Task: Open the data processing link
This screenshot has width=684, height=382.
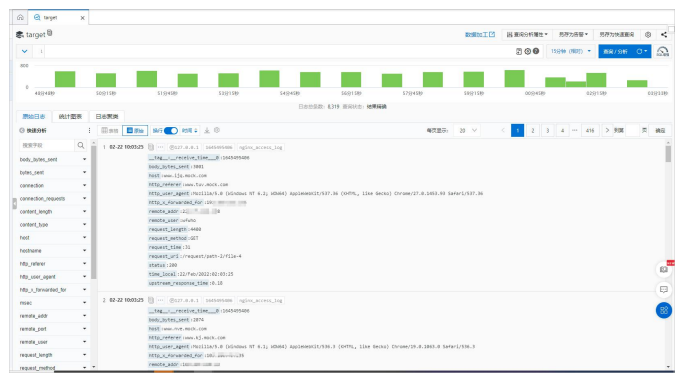Action: click(479, 34)
